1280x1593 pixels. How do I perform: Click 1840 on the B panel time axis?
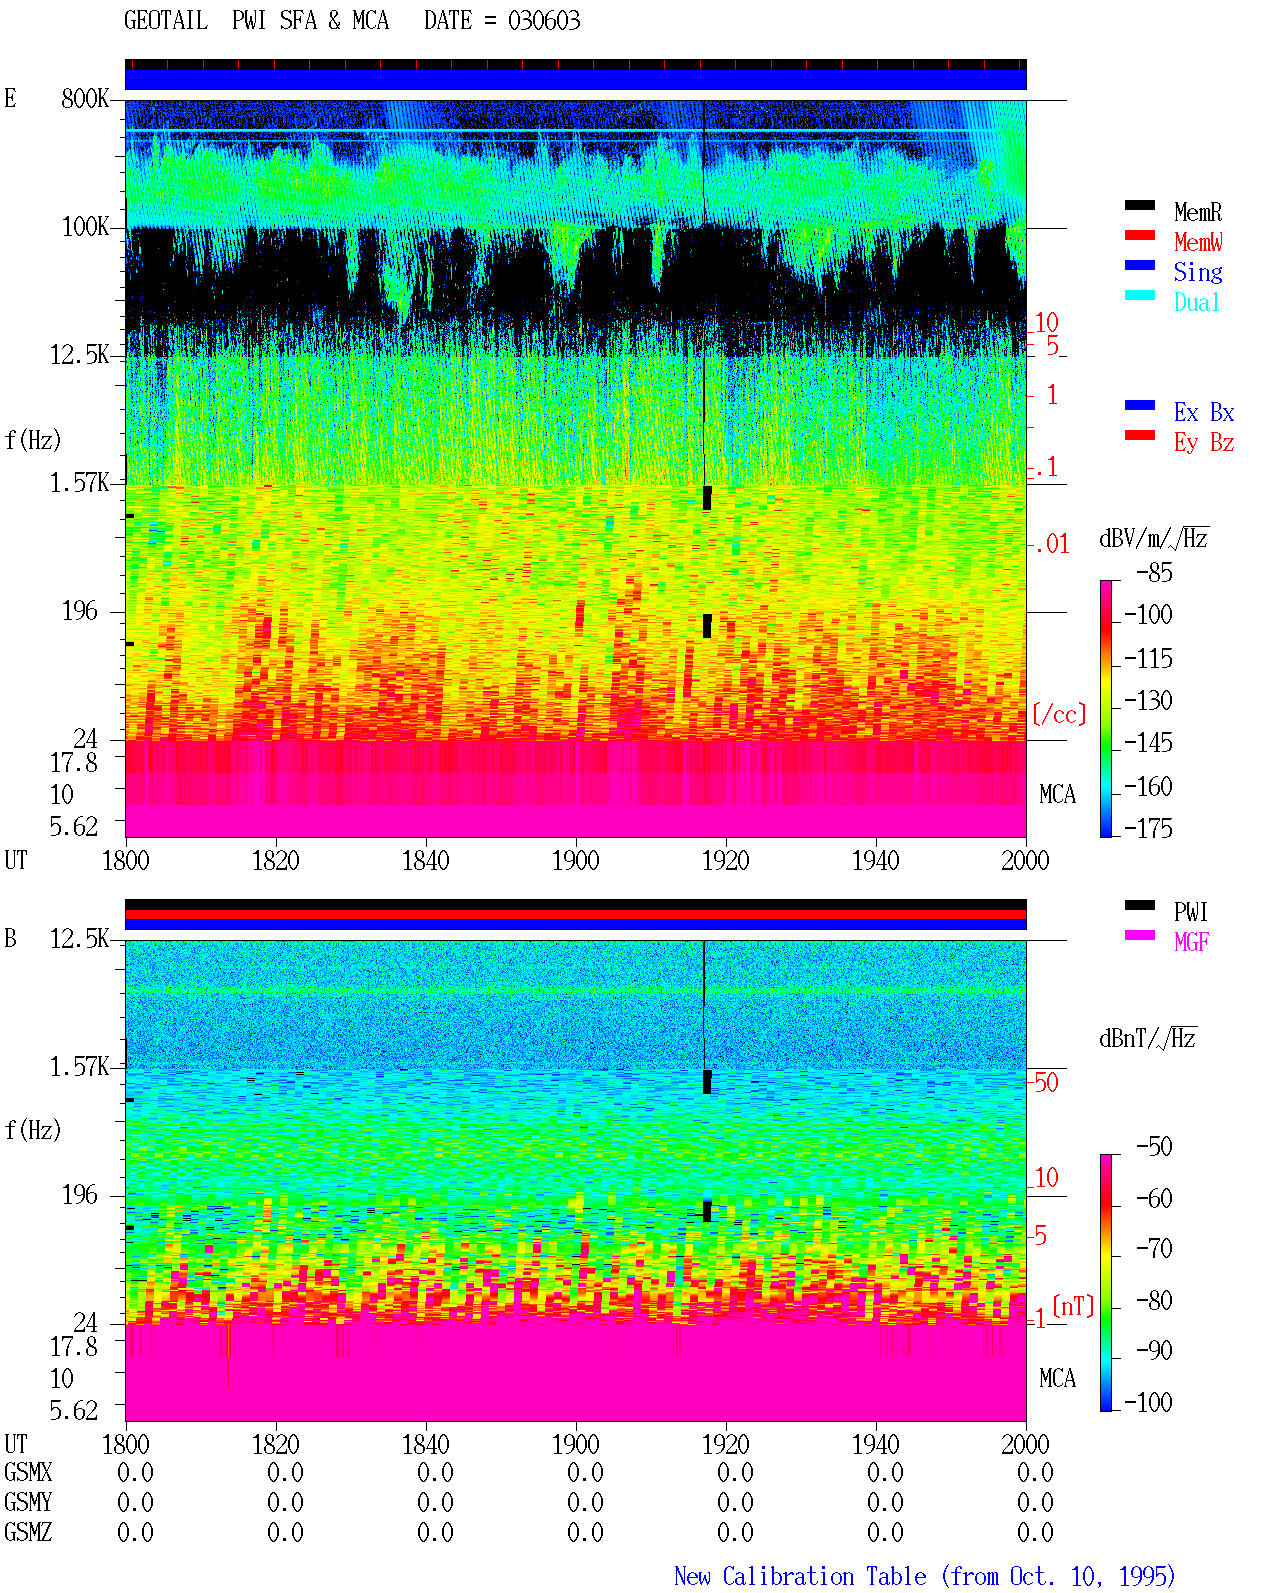[x=426, y=1445]
